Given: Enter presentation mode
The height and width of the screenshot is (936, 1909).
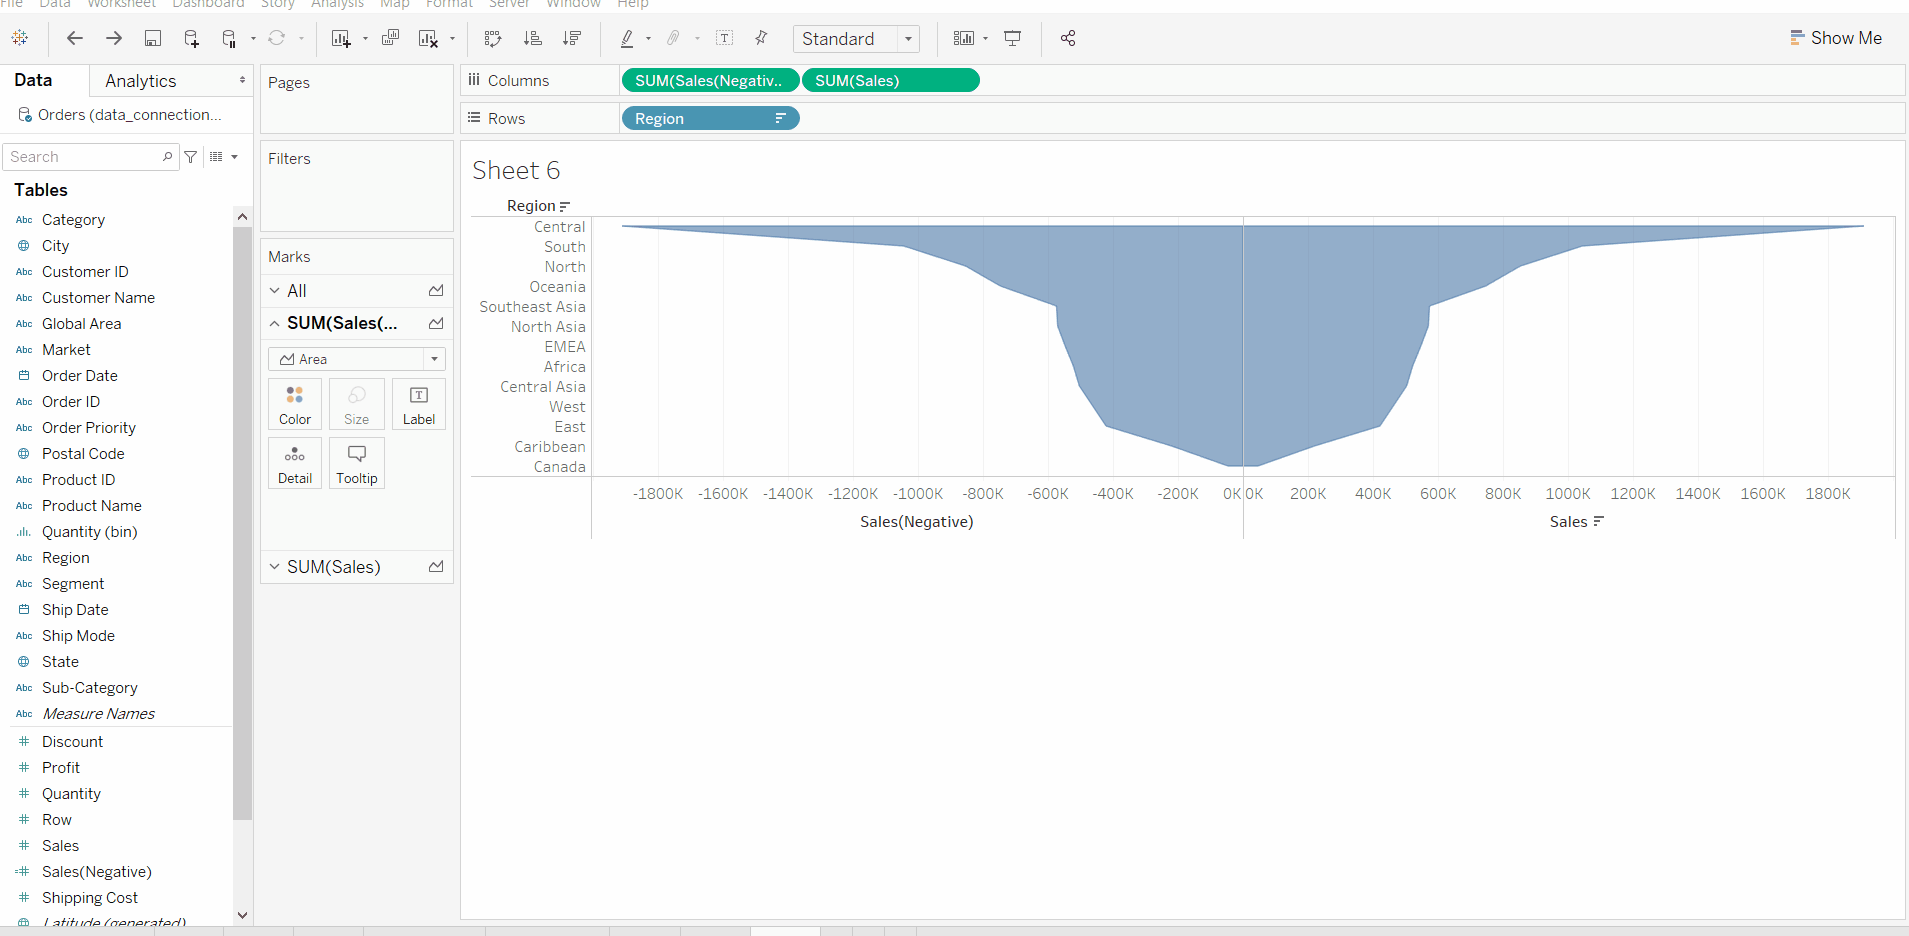Looking at the screenshot, I should tap(1013, 38).
